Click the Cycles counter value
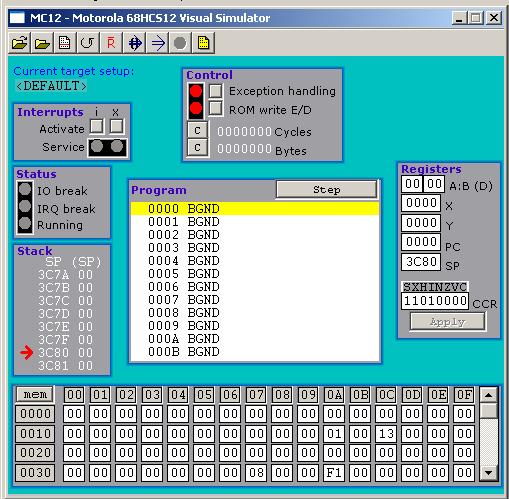Screen dimensions: 509x499 tap(244, 132)
